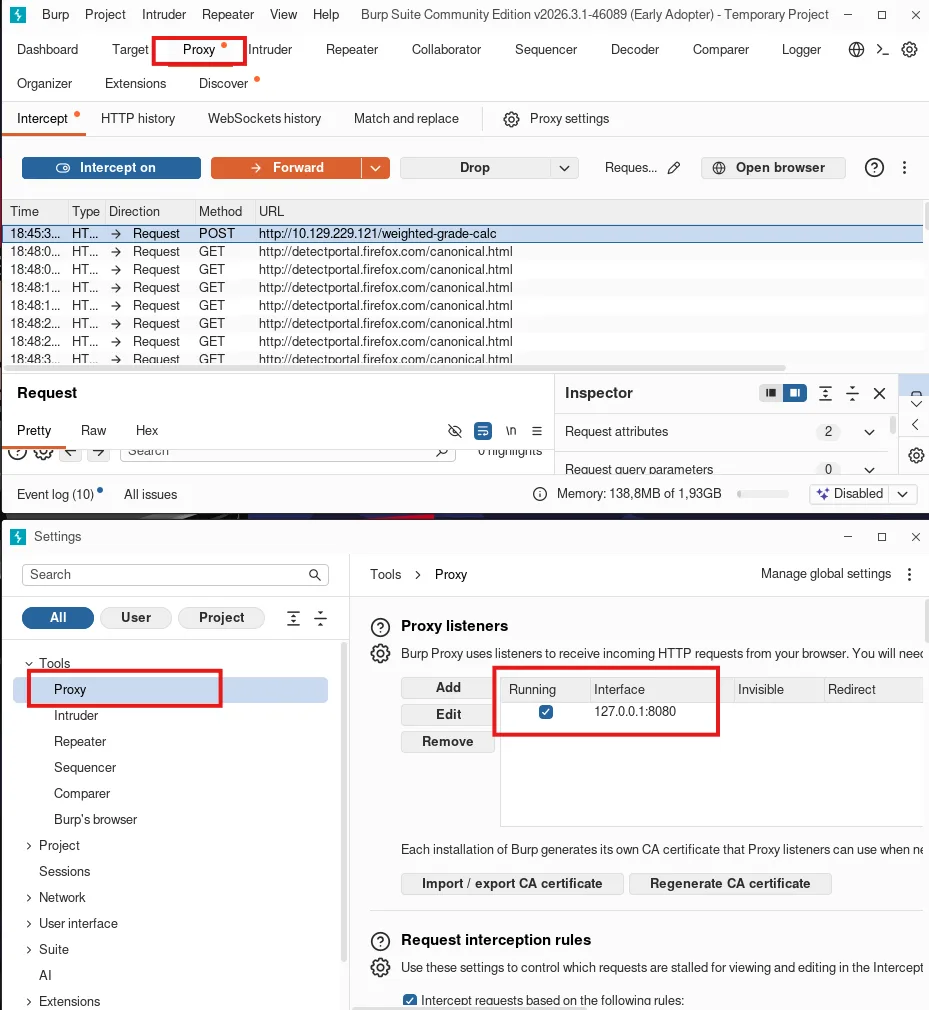Screen dimensions: 929x1010
Task: Uncheck Running checkbox for 127.0.0.1:8080
Action: coord(546,712)
